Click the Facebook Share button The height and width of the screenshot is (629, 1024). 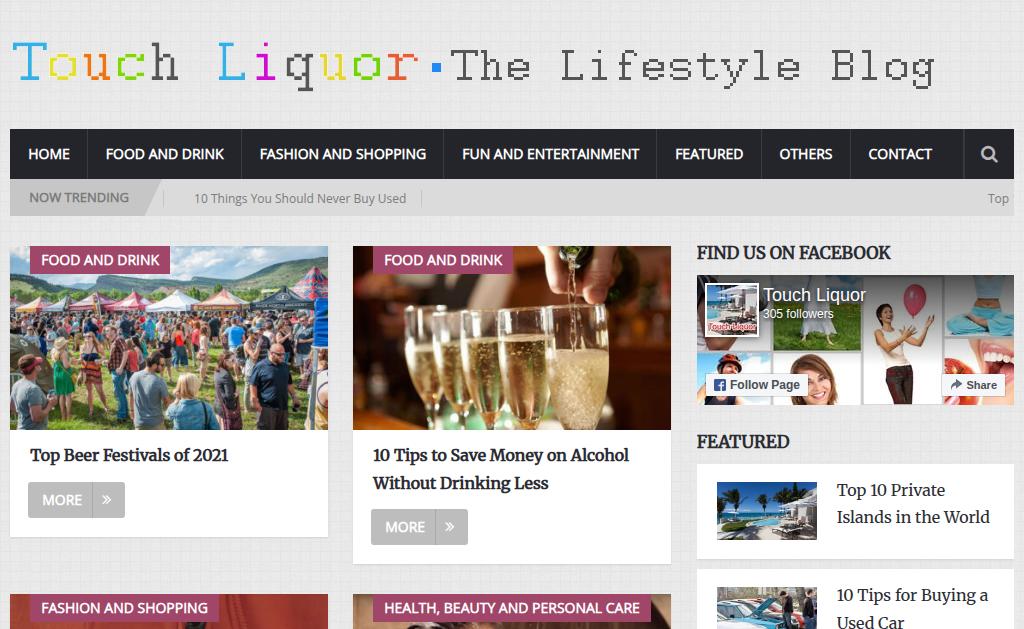[x=973, y=385]
